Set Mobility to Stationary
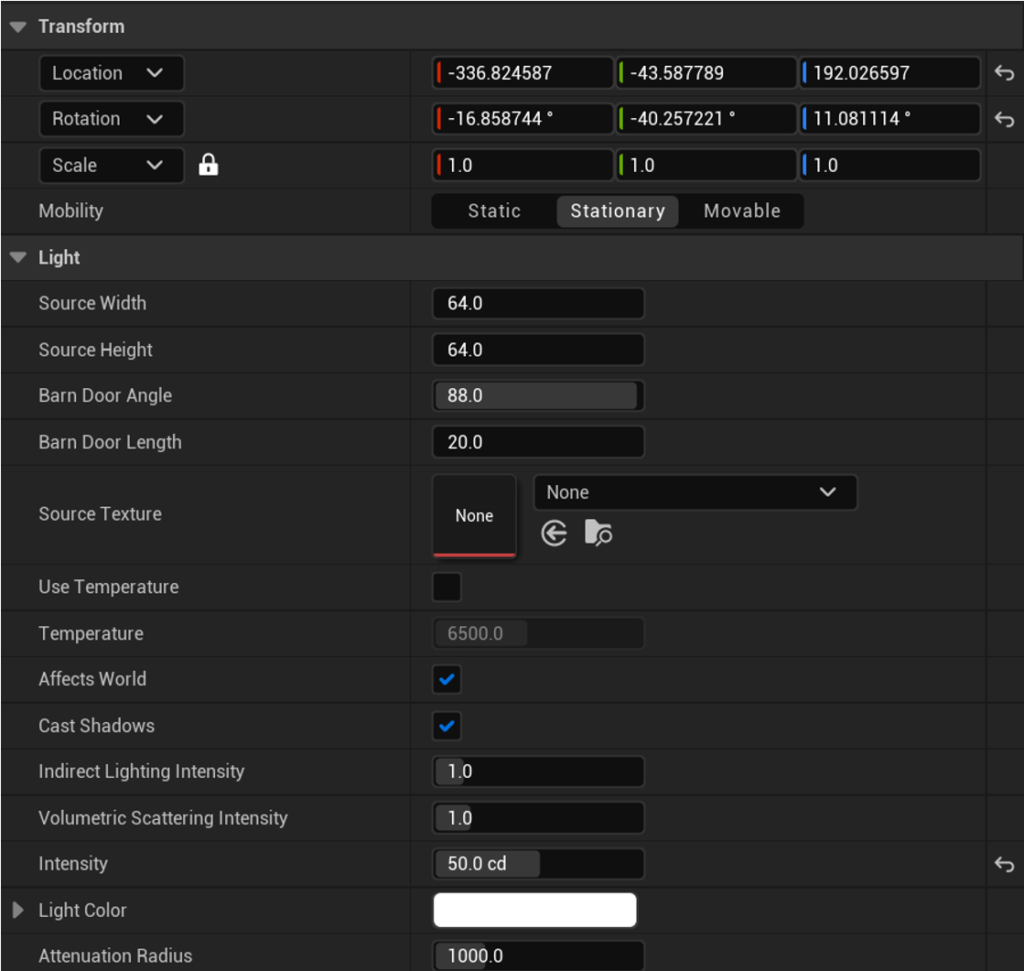This screenshot has height=971, width=1024. (x=618, y=211)
